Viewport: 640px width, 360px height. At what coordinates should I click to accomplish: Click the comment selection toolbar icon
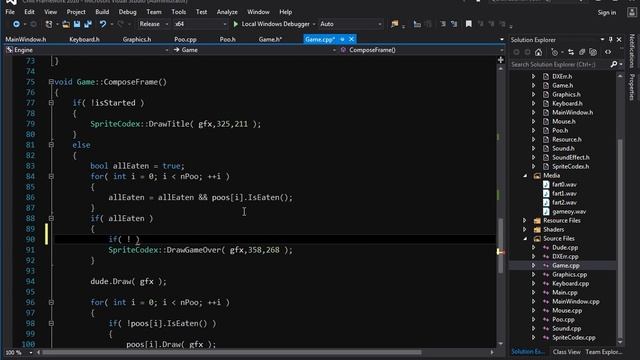pos(443,24)
